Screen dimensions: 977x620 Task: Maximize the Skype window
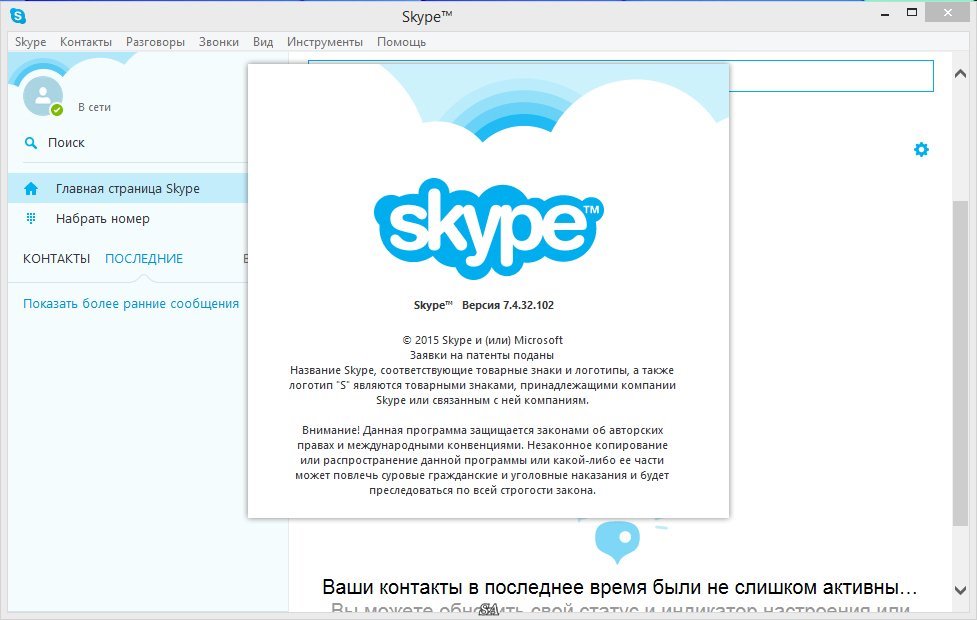pyautogui.click(x=912, y=12)
